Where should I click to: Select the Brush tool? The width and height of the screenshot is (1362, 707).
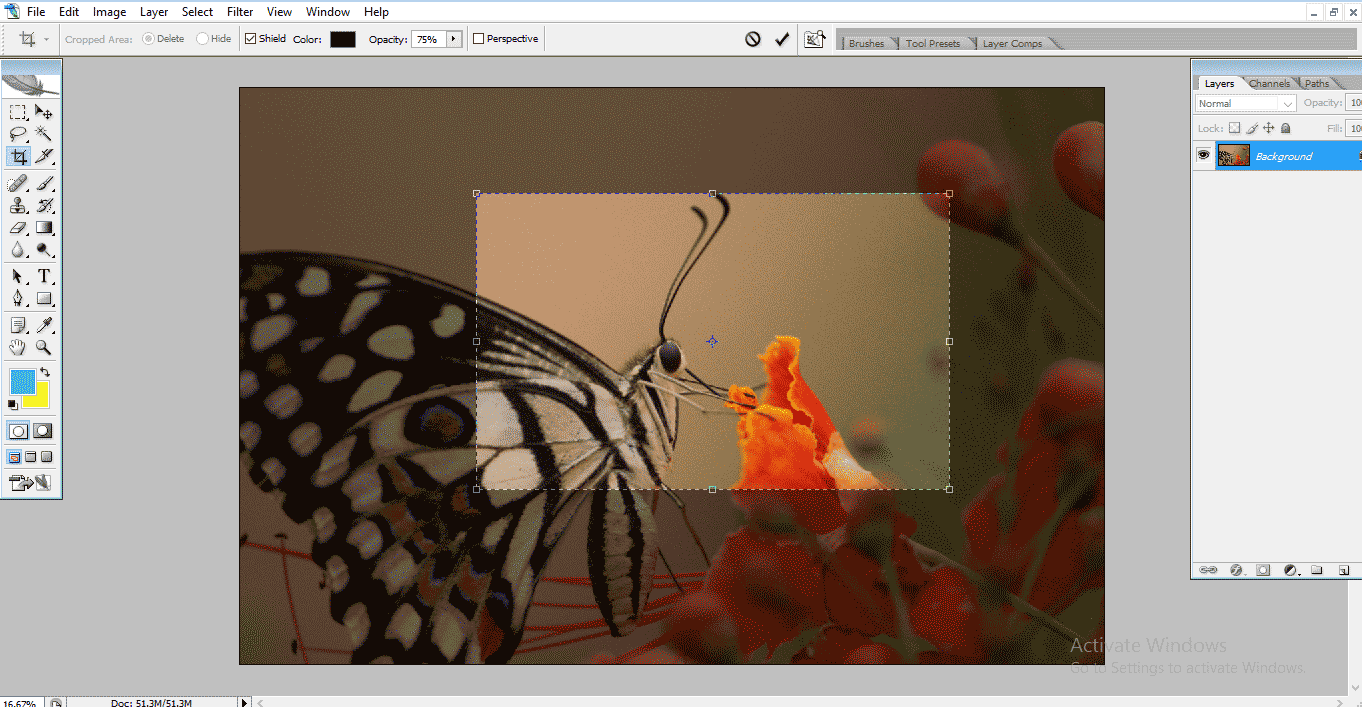point(44,184)
